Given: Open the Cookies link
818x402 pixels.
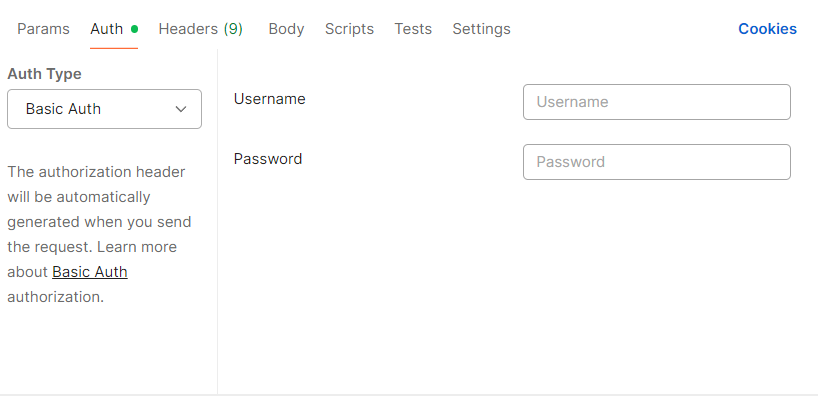Looking at the screenshot, I should coord(767,29).
